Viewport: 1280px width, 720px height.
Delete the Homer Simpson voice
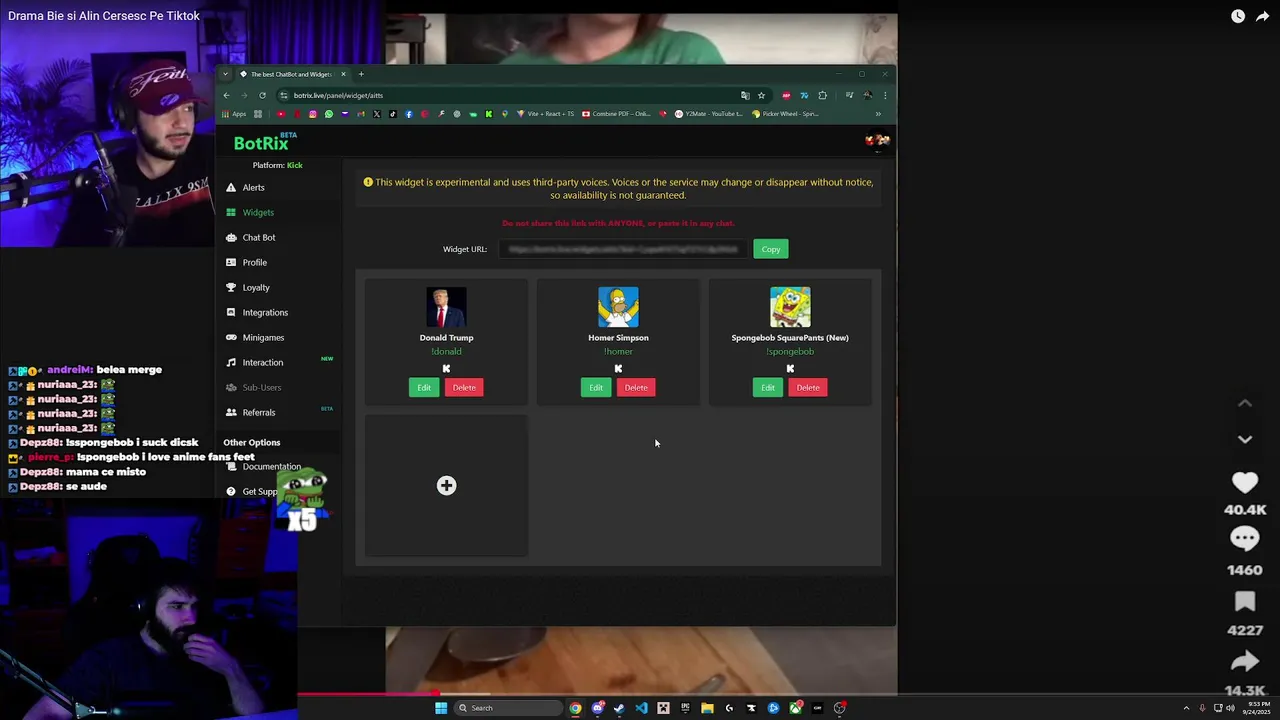[x=636, y=387]
